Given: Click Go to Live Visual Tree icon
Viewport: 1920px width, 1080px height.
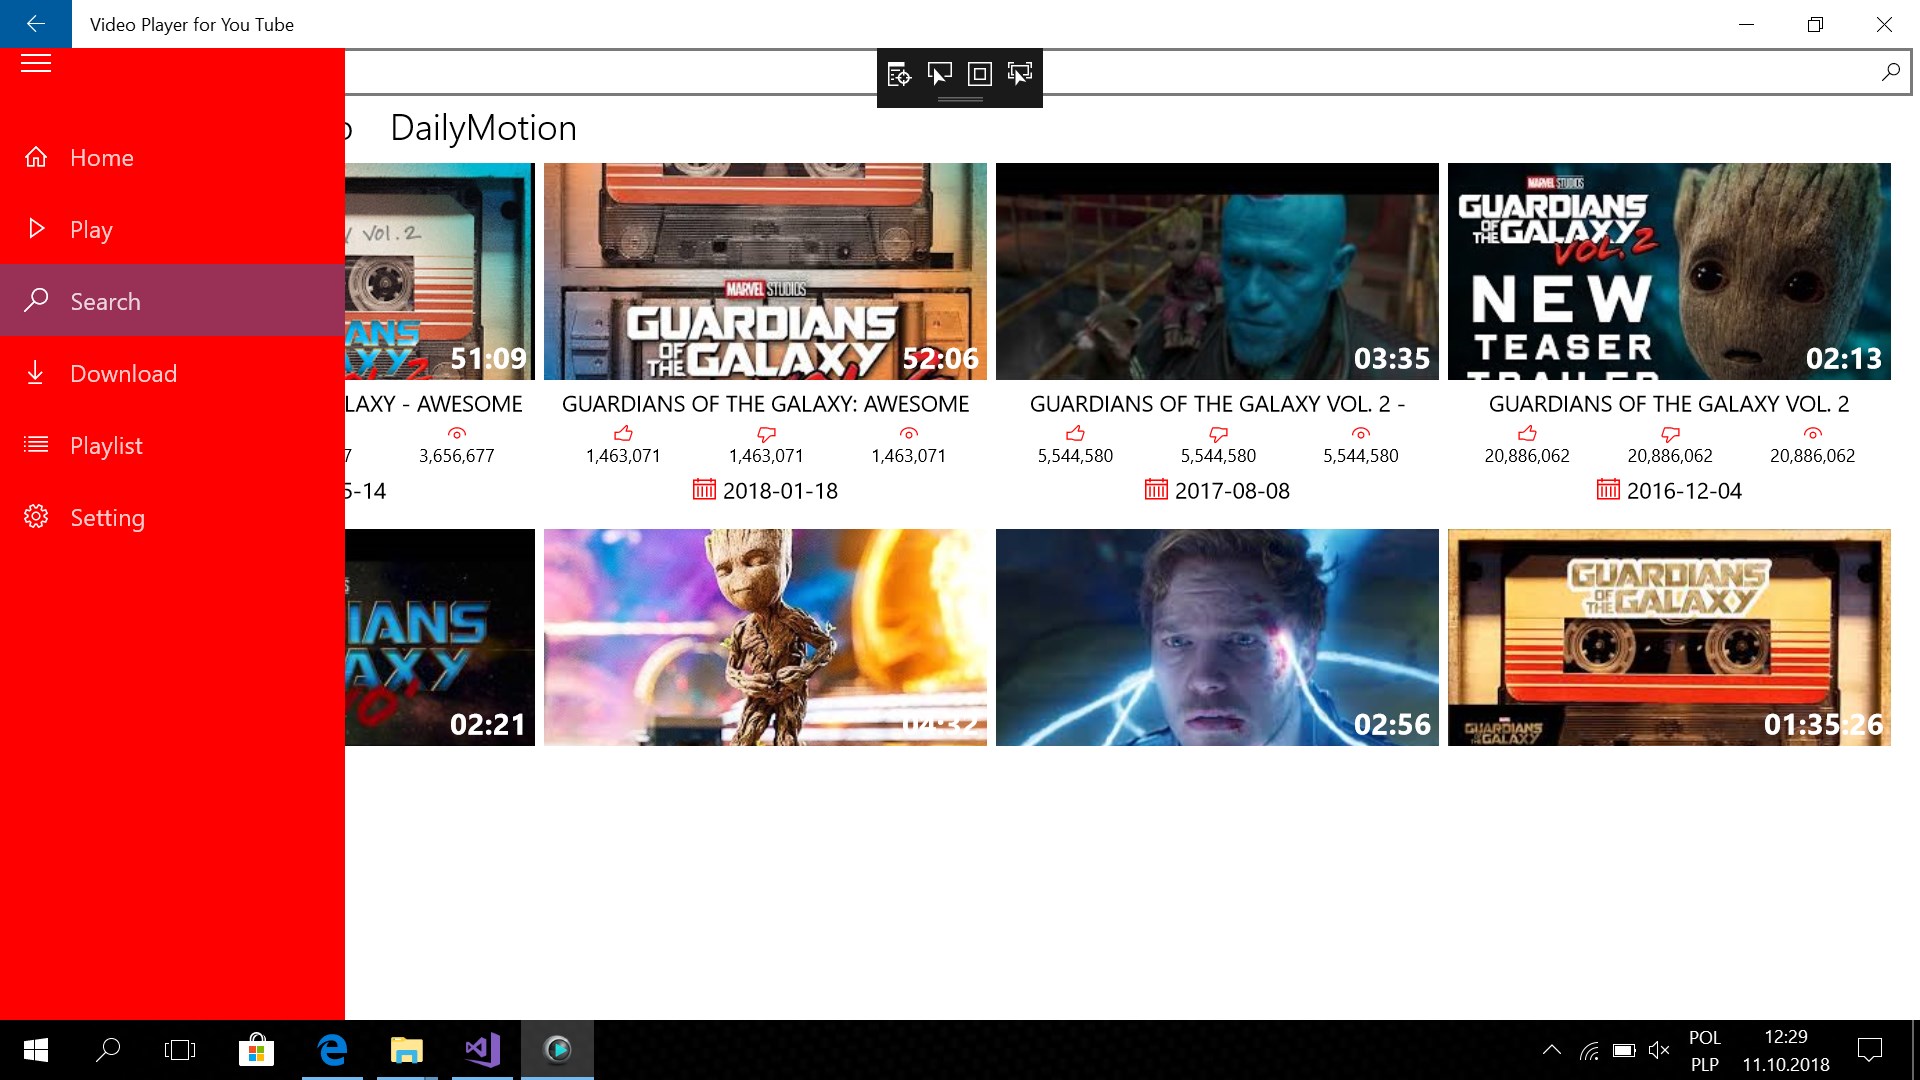Looking at the screenshot, I should click(x=898, y=74).
